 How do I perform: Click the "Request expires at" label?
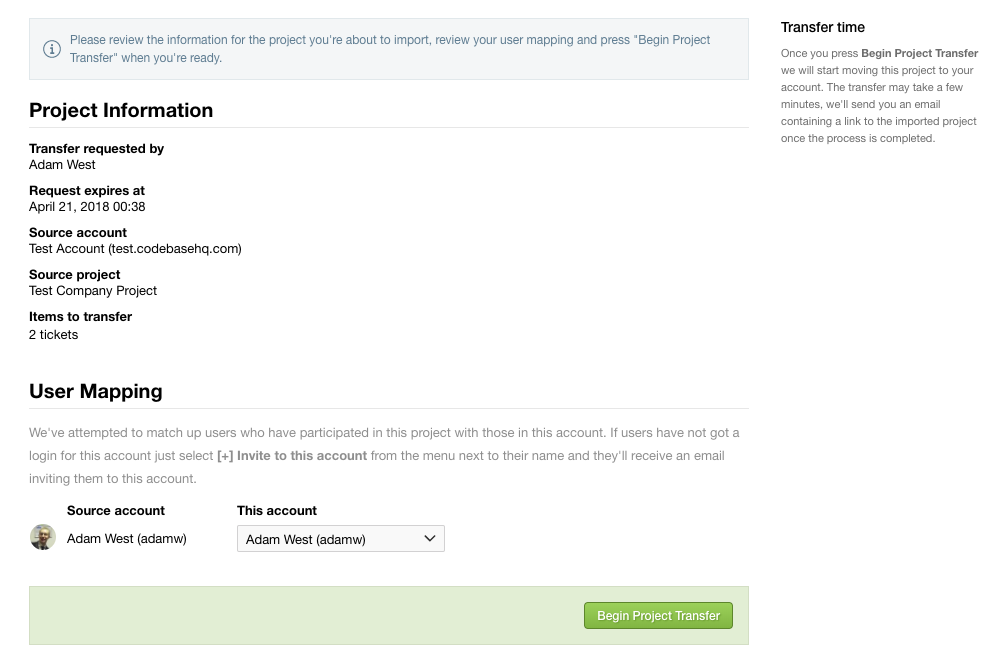tap(87, 190)
